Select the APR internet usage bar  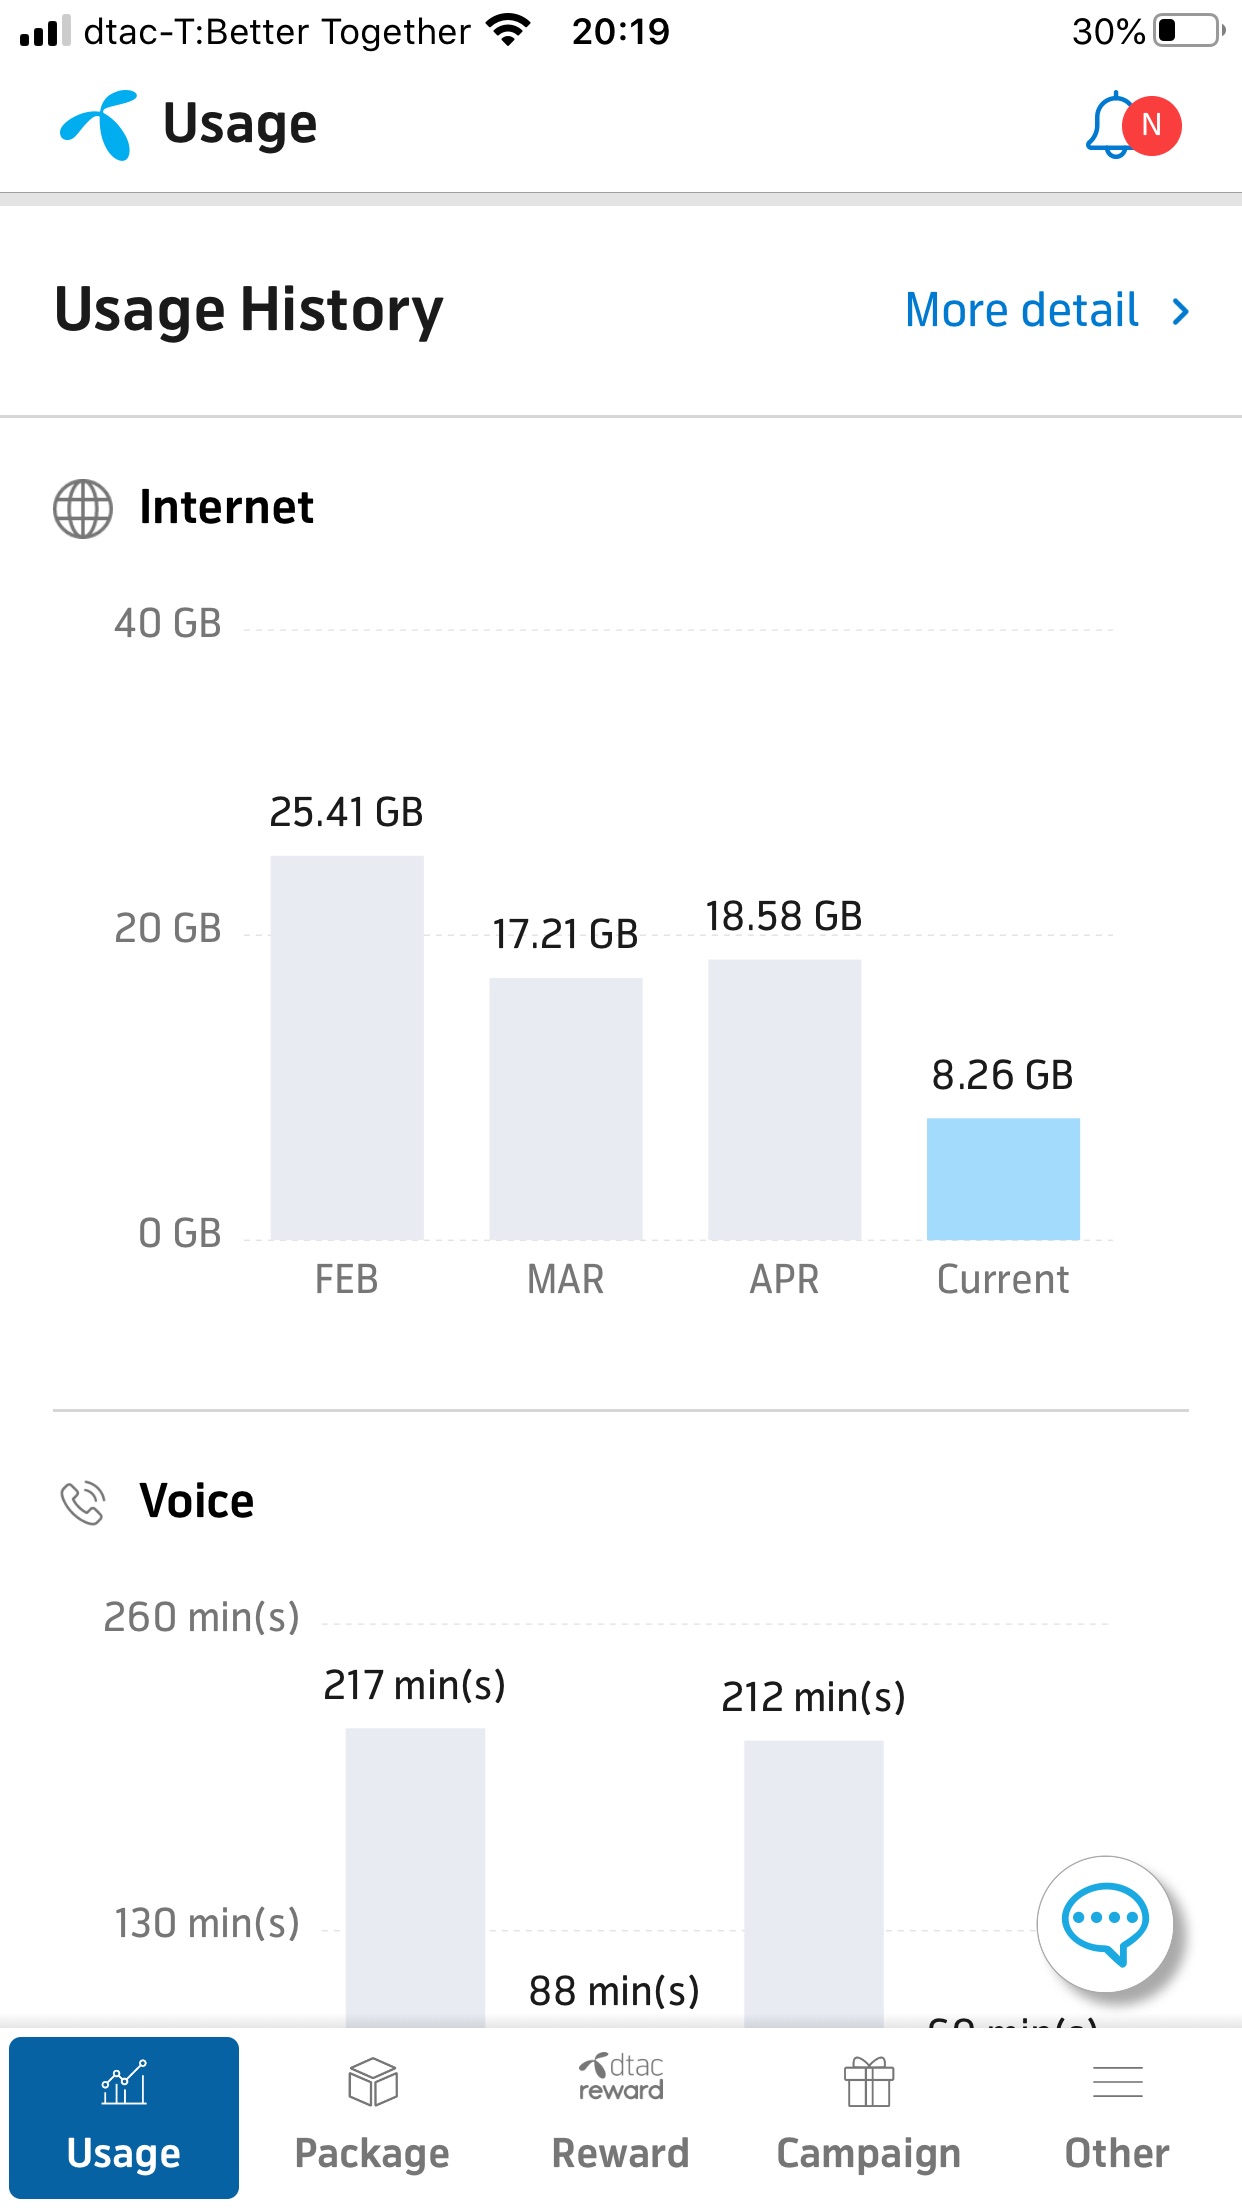784,1099
